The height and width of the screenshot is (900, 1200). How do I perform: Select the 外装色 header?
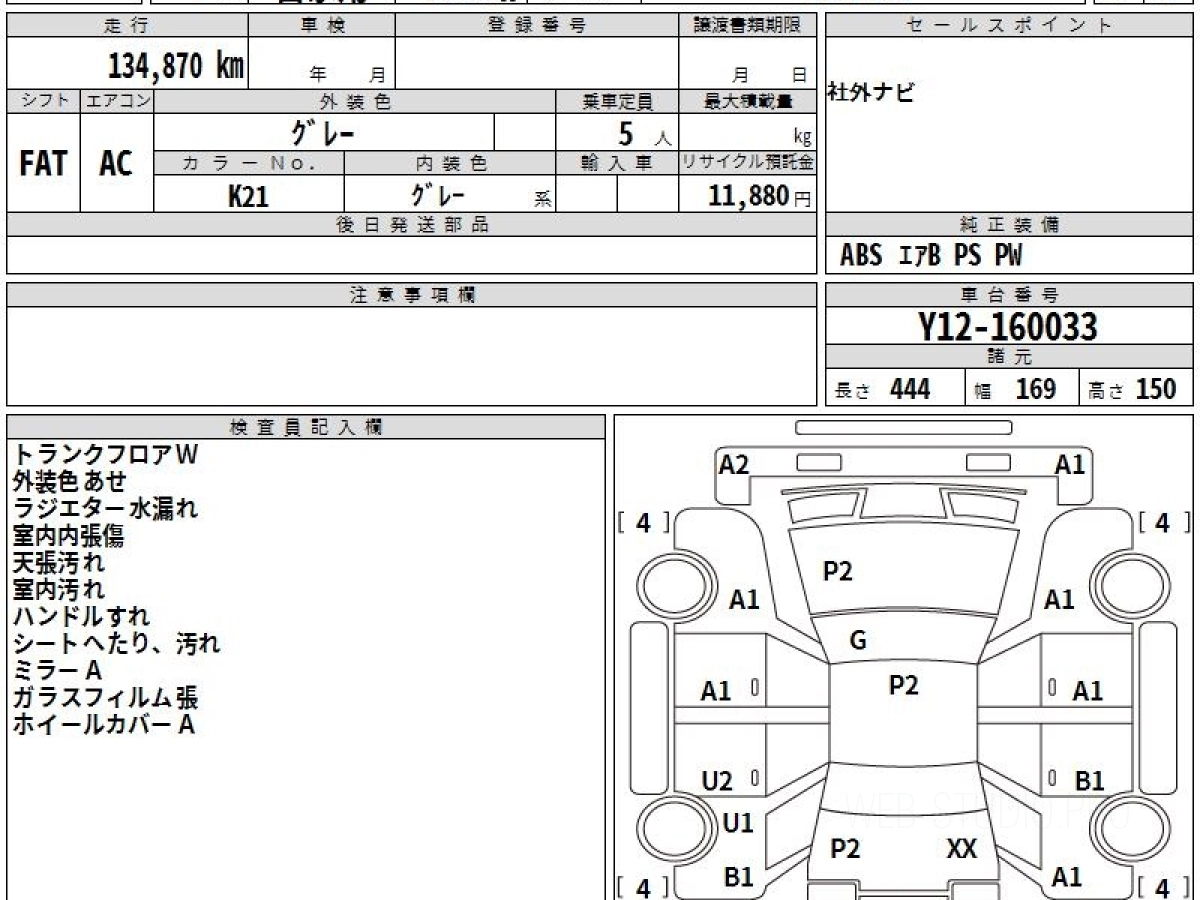pos(355,101)
